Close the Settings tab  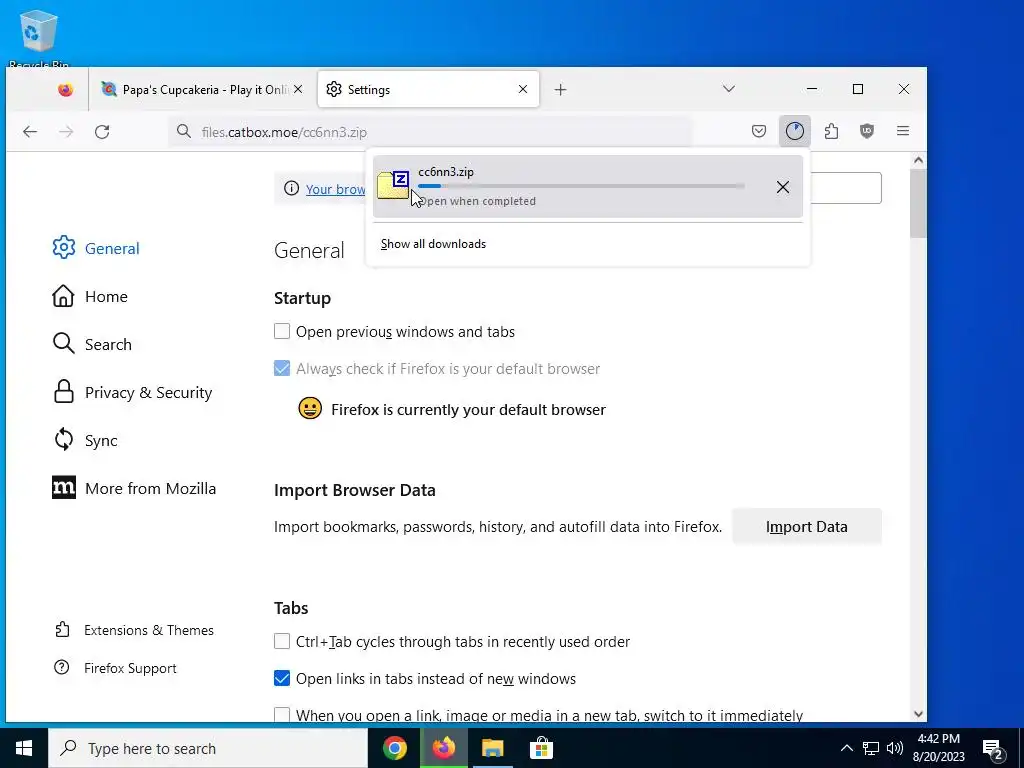(x=522, y=89)
